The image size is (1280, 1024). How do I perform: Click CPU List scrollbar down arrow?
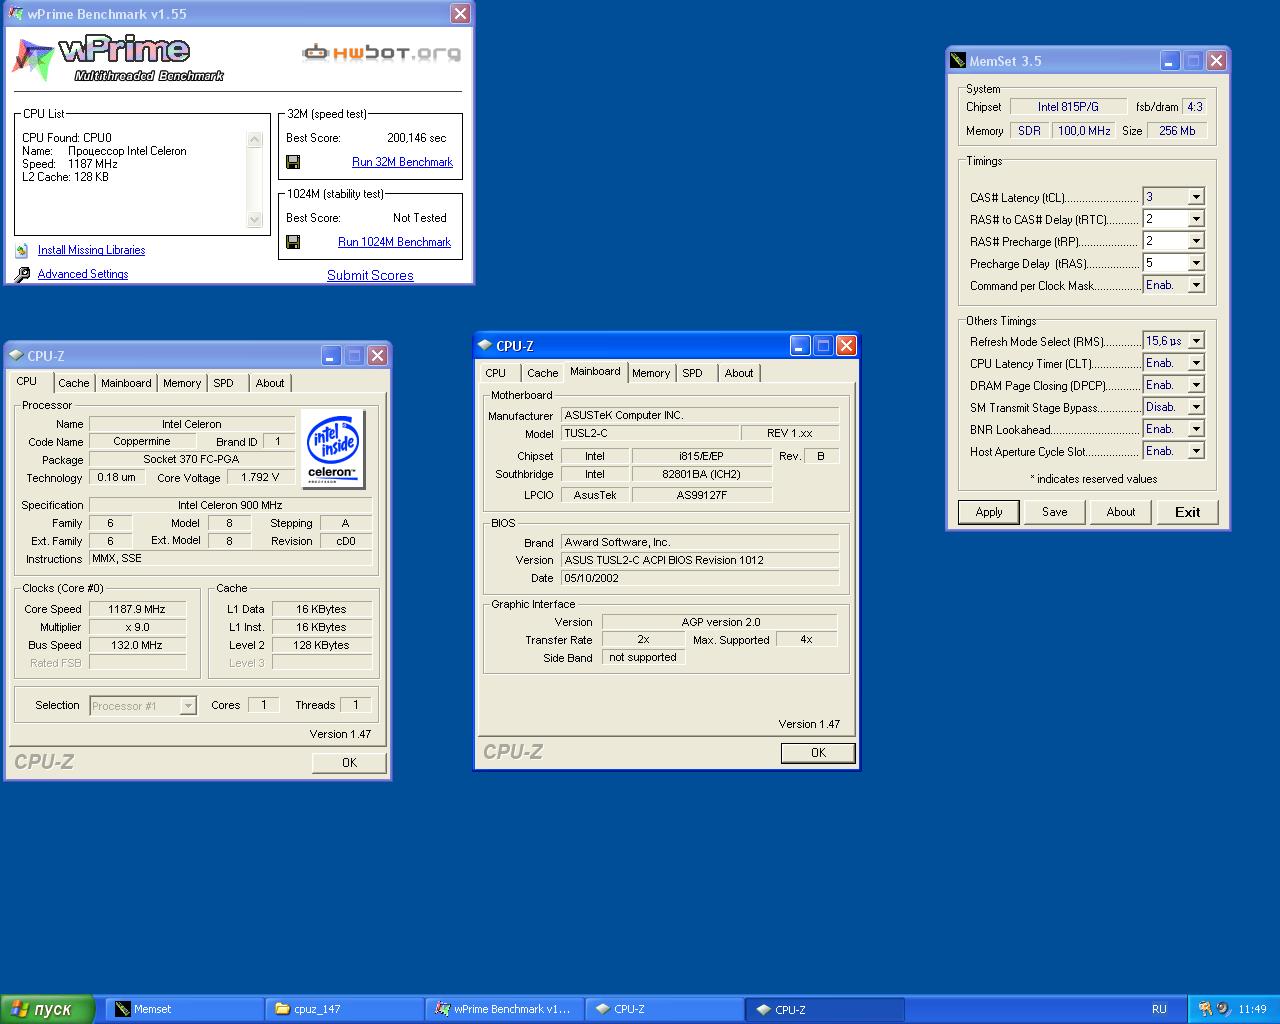(x=254, y=220)
